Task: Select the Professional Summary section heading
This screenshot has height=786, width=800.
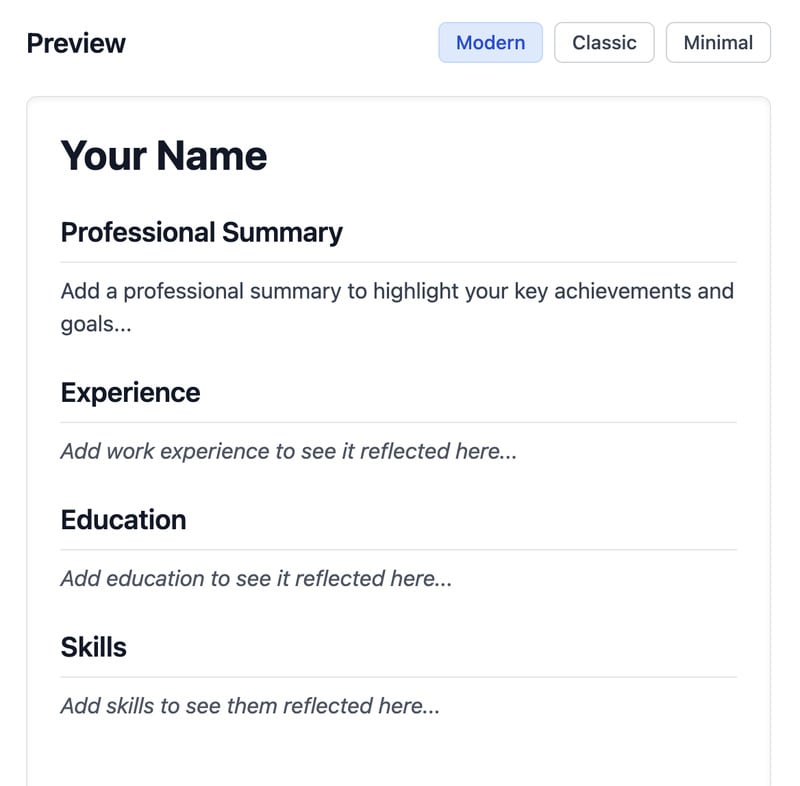Action: [x=201, y=232]
